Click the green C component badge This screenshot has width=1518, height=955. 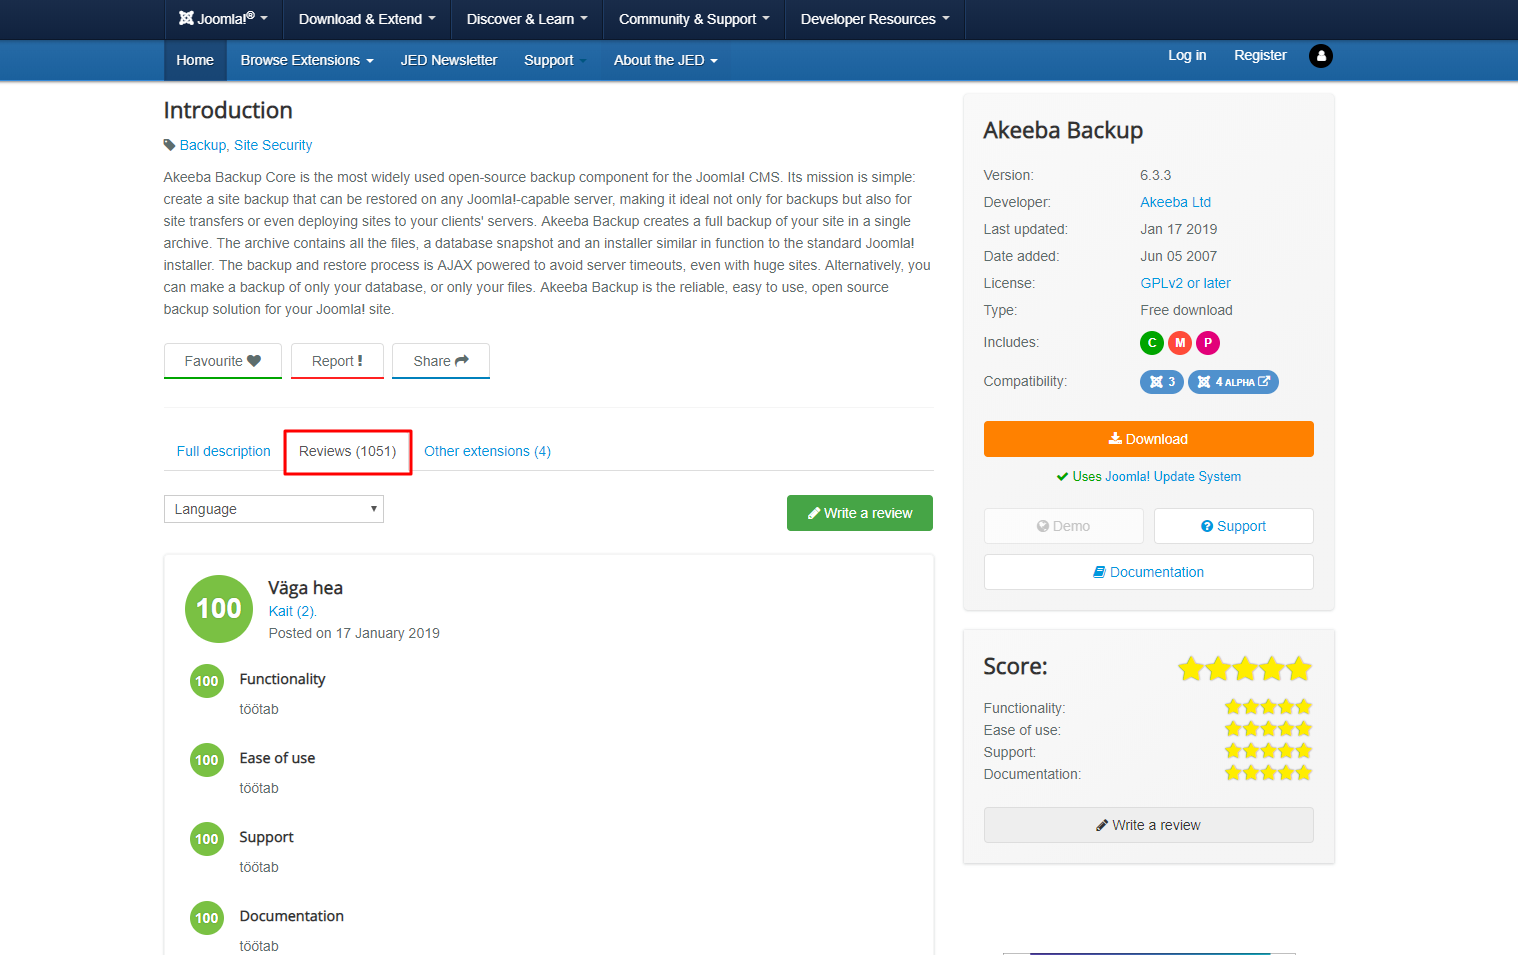(1152, 343)
